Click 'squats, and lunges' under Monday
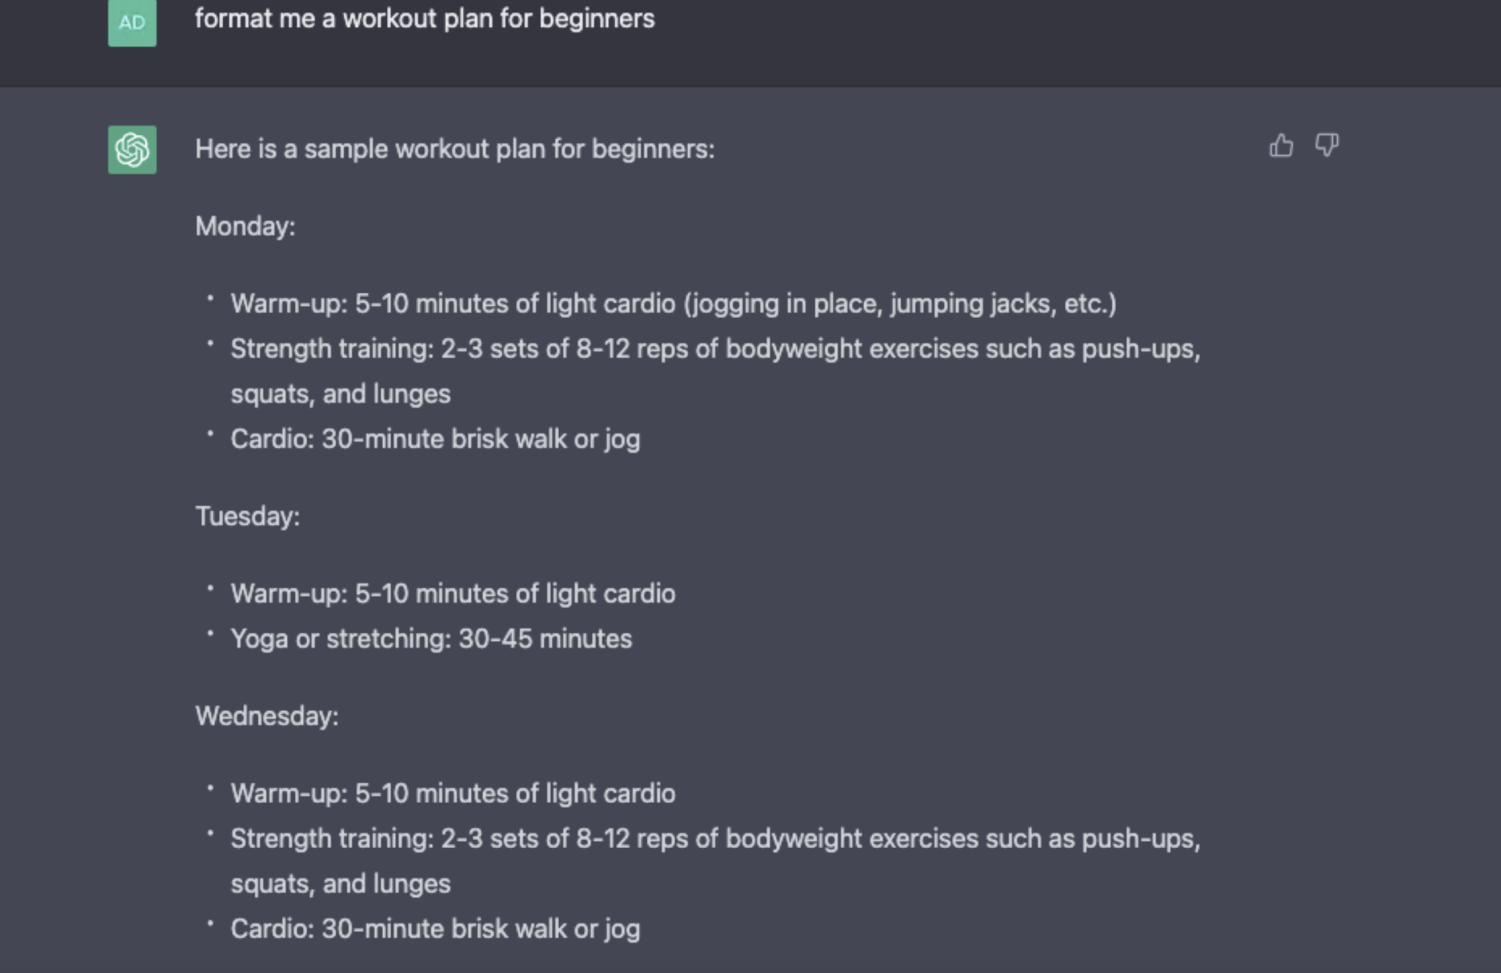Viewport: 1501px width, 973px height. tap(340, 394)
